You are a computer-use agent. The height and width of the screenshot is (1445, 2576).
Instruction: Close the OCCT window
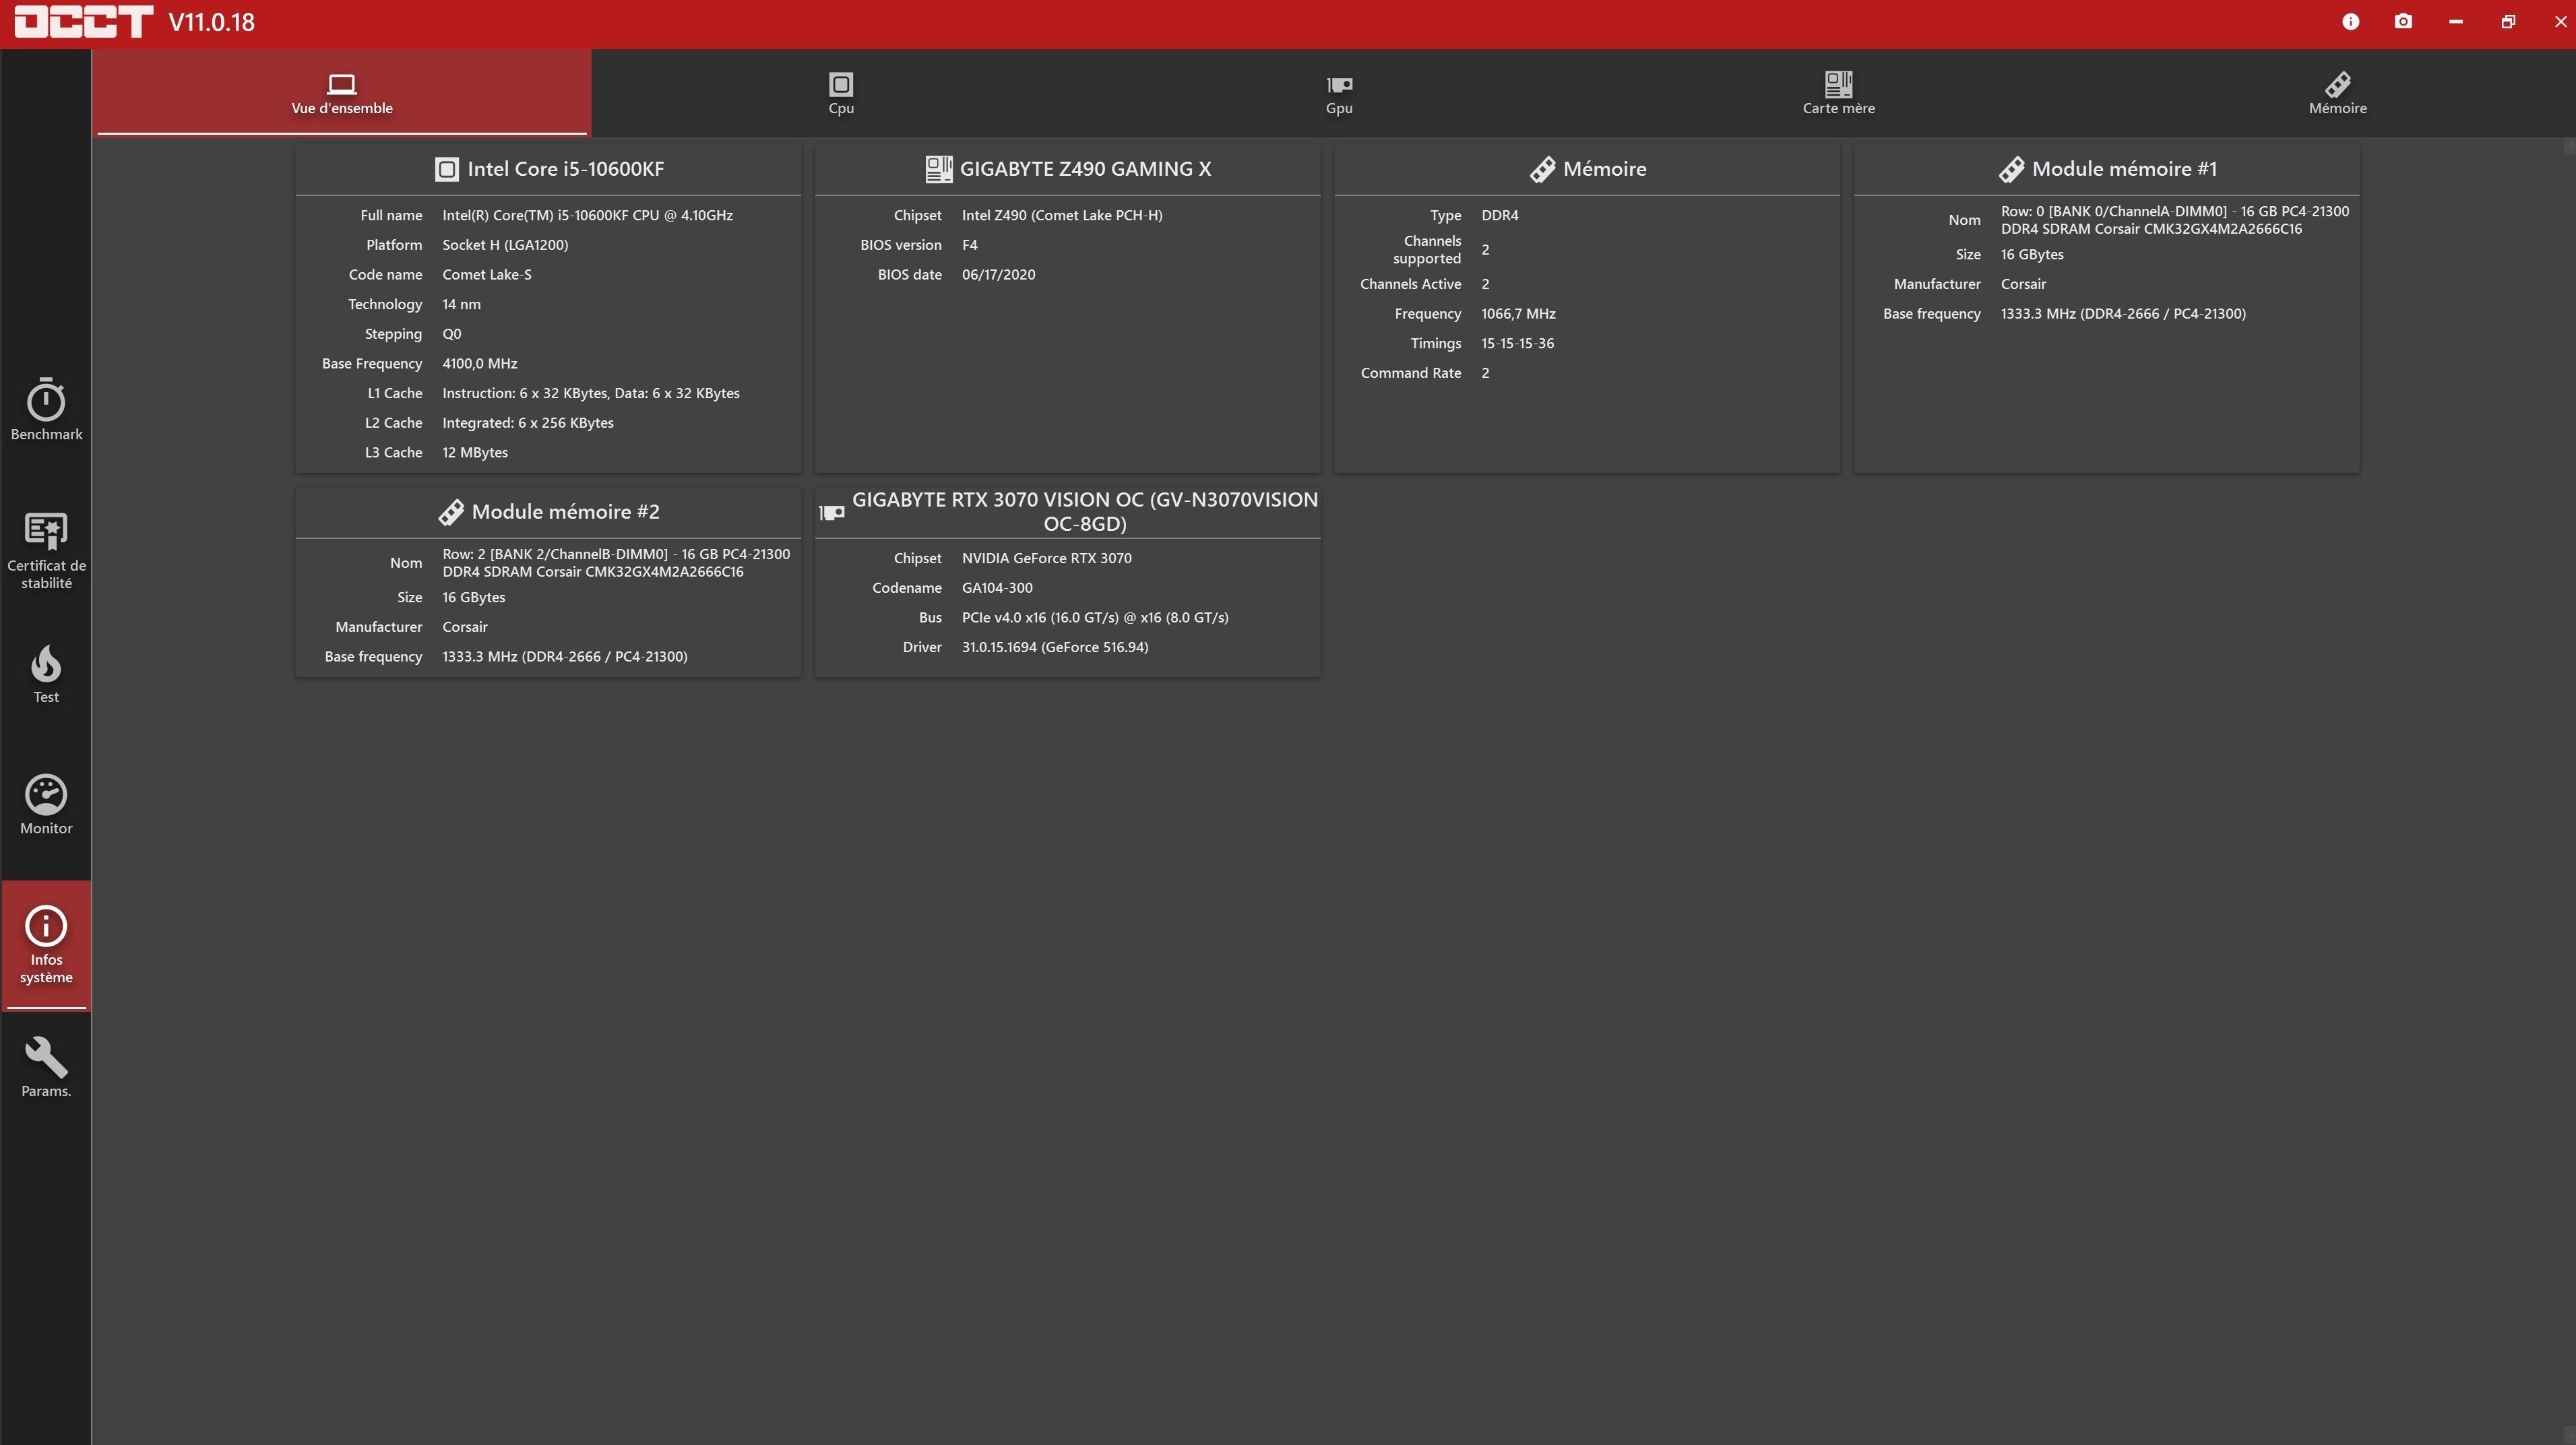click(2560, 22)
